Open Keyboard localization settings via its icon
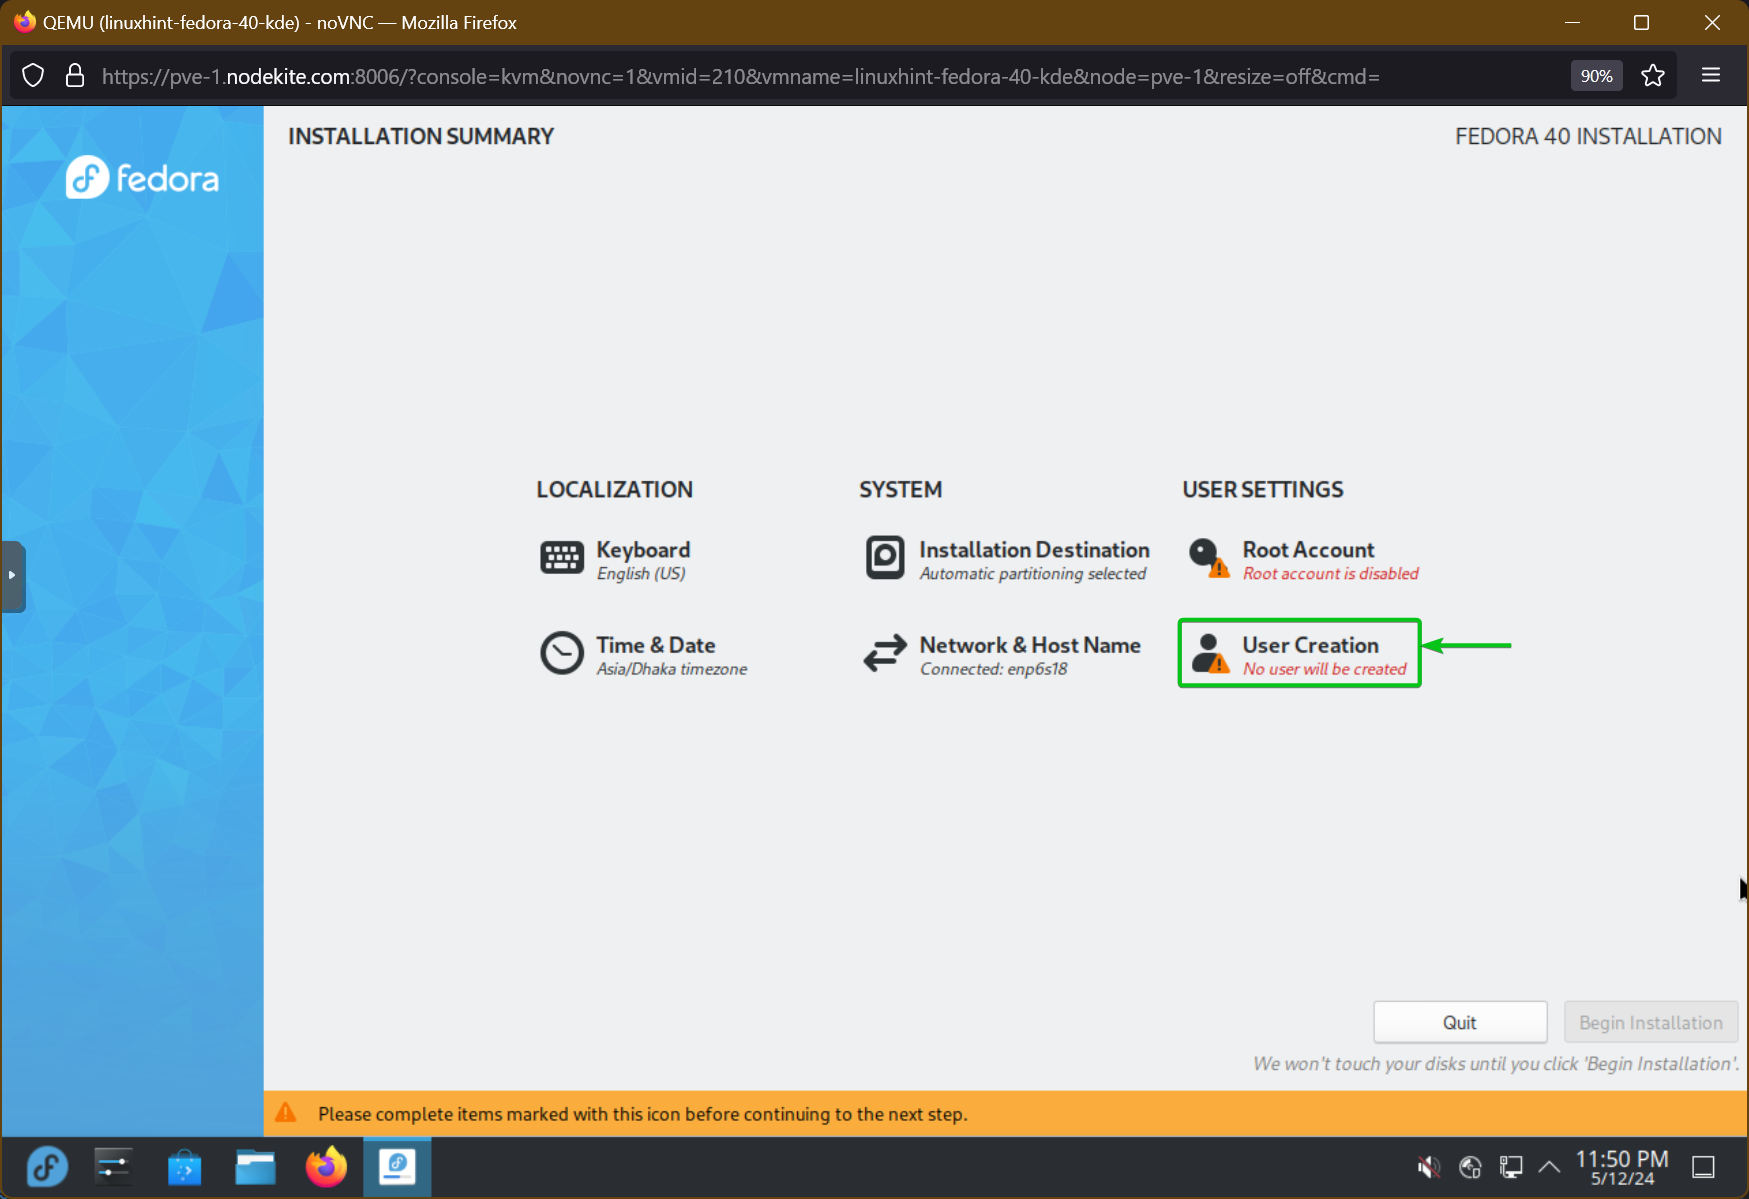The width and height of the screenshot is (1749, 1199). [x=561, y=559]
